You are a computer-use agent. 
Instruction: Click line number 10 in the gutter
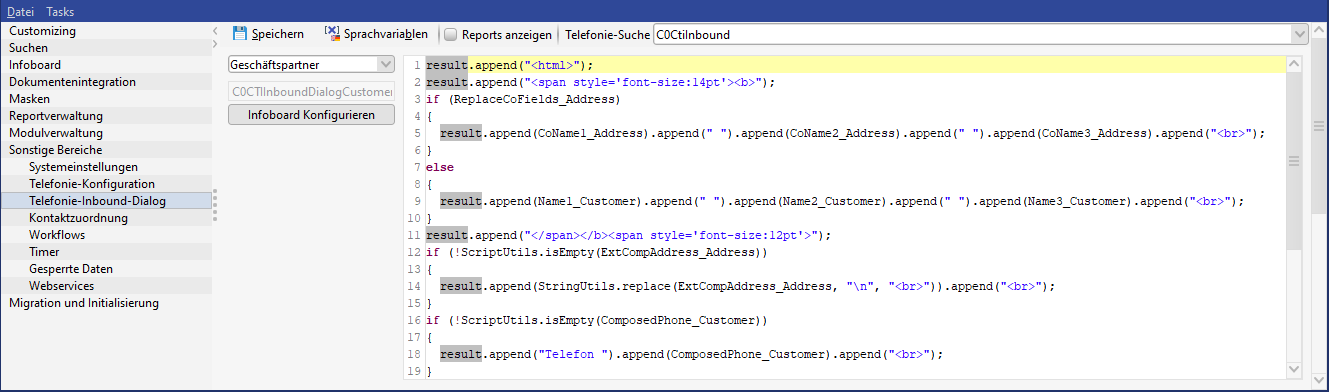[x=414, y=218]
